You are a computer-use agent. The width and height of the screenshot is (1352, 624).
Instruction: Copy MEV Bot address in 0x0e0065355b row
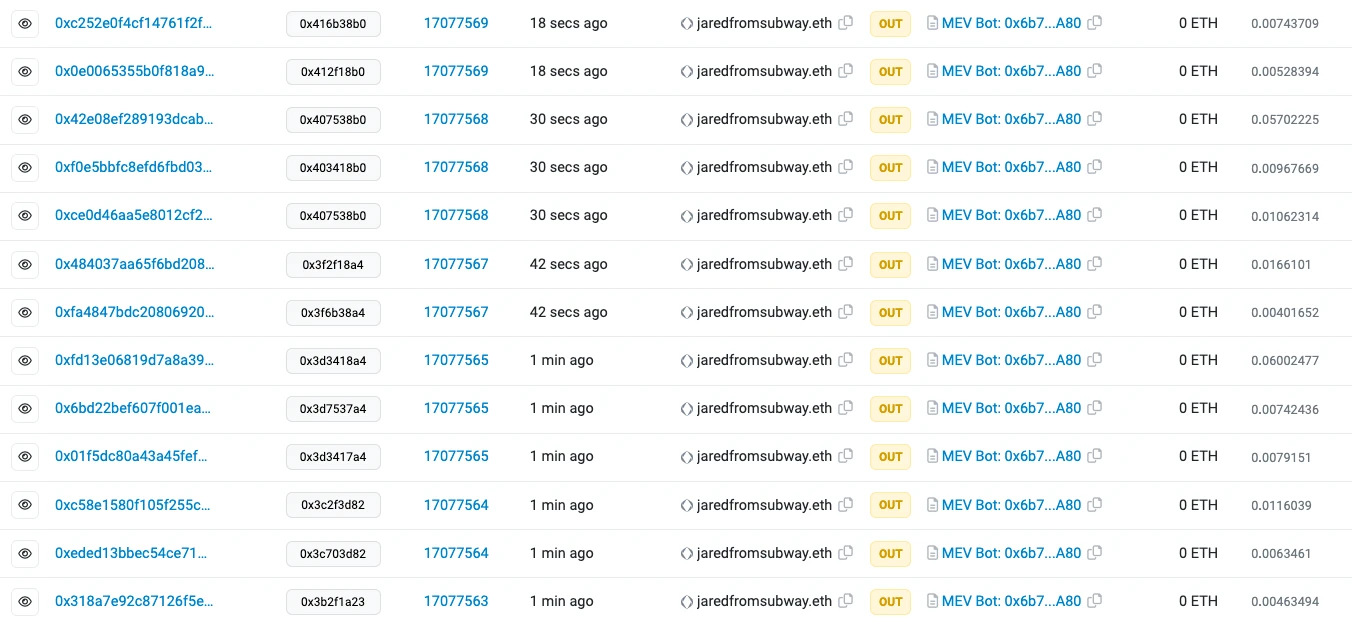pos(1095,71)
